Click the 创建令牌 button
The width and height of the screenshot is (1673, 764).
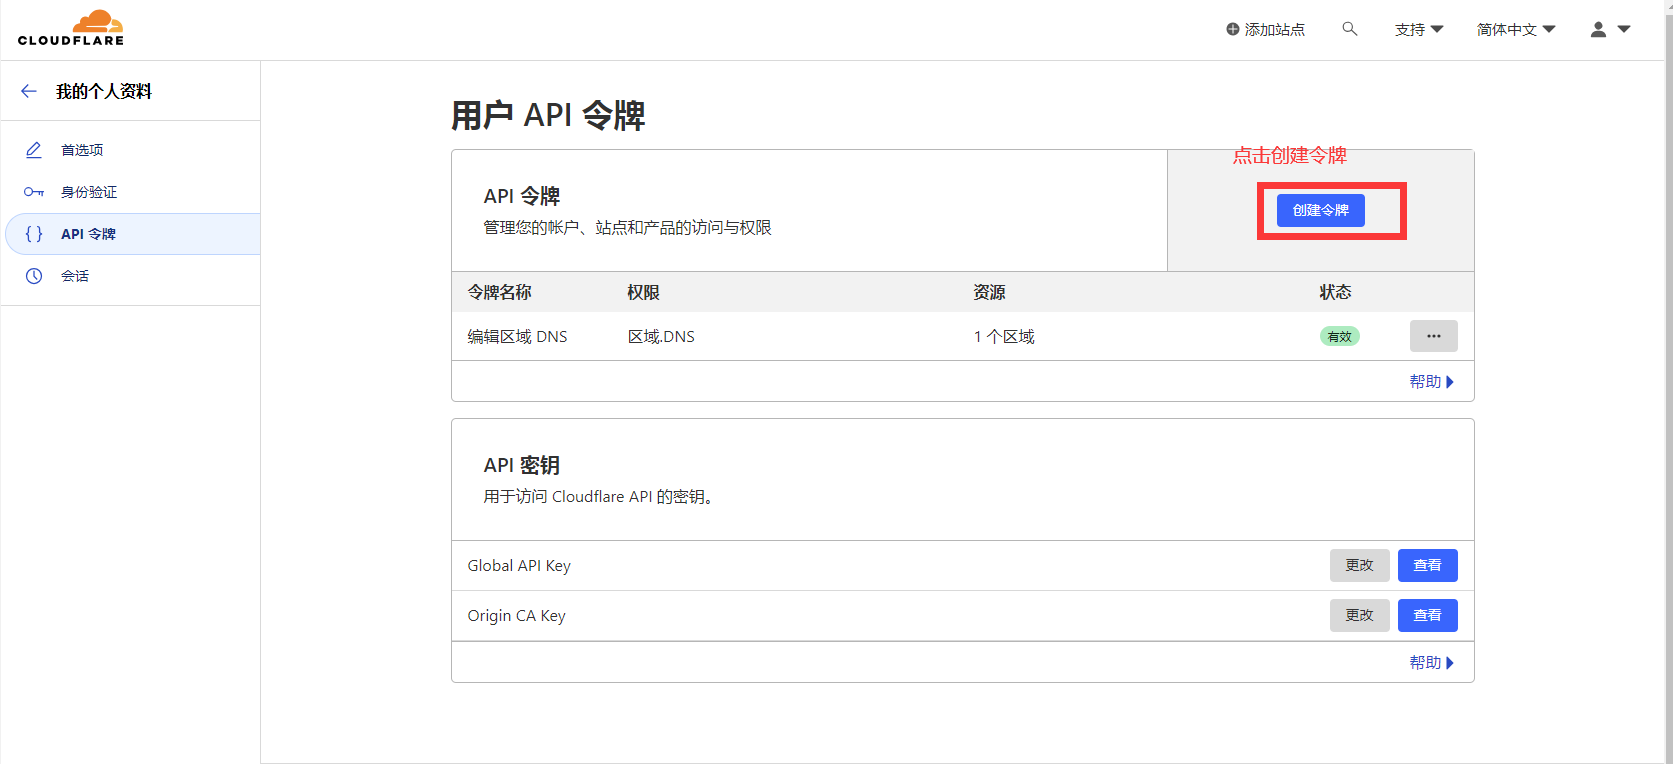(x=1320, y=210)
